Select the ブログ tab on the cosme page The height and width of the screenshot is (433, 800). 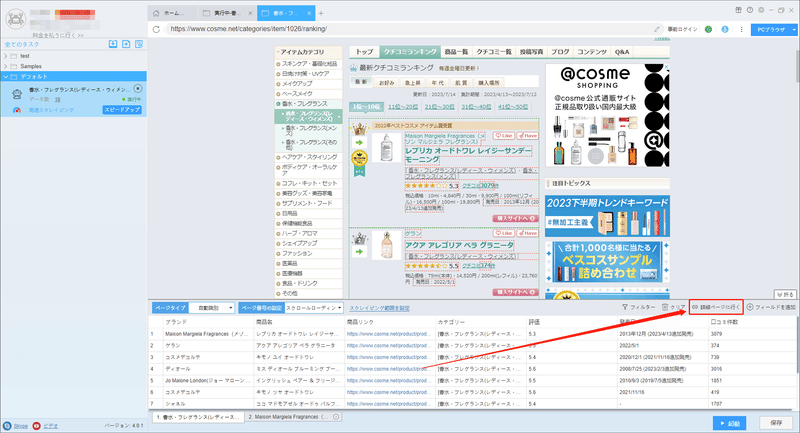click(560, 52)
